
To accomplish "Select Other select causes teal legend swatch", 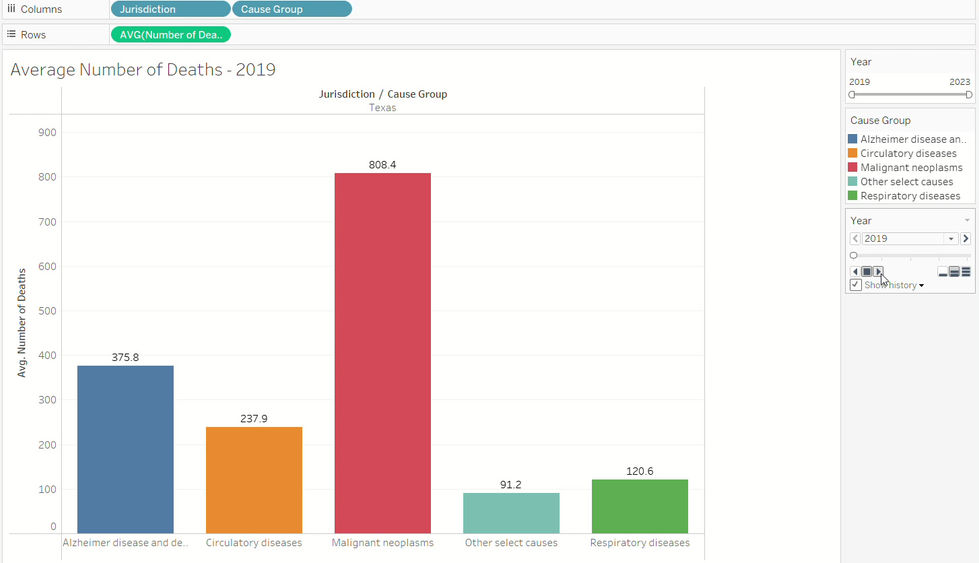I will coord(852,182).
